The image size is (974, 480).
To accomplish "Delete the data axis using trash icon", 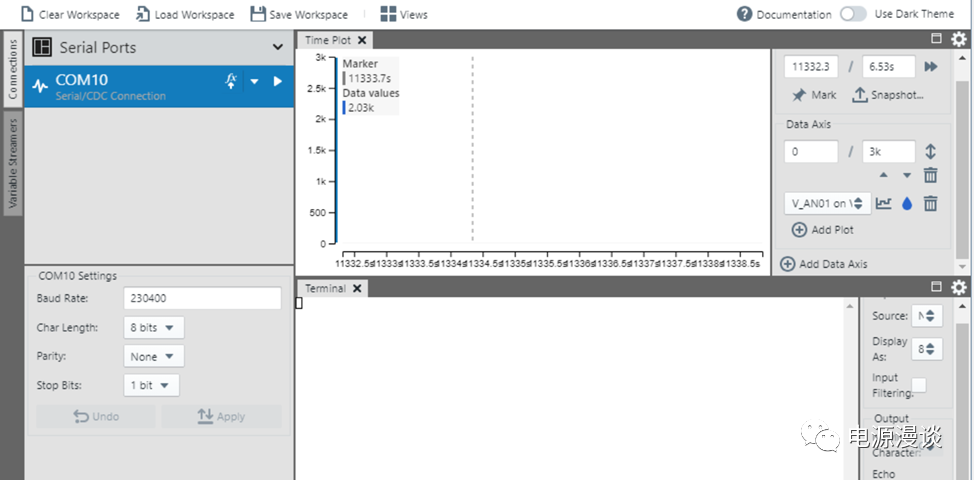I will coord(930,176).
